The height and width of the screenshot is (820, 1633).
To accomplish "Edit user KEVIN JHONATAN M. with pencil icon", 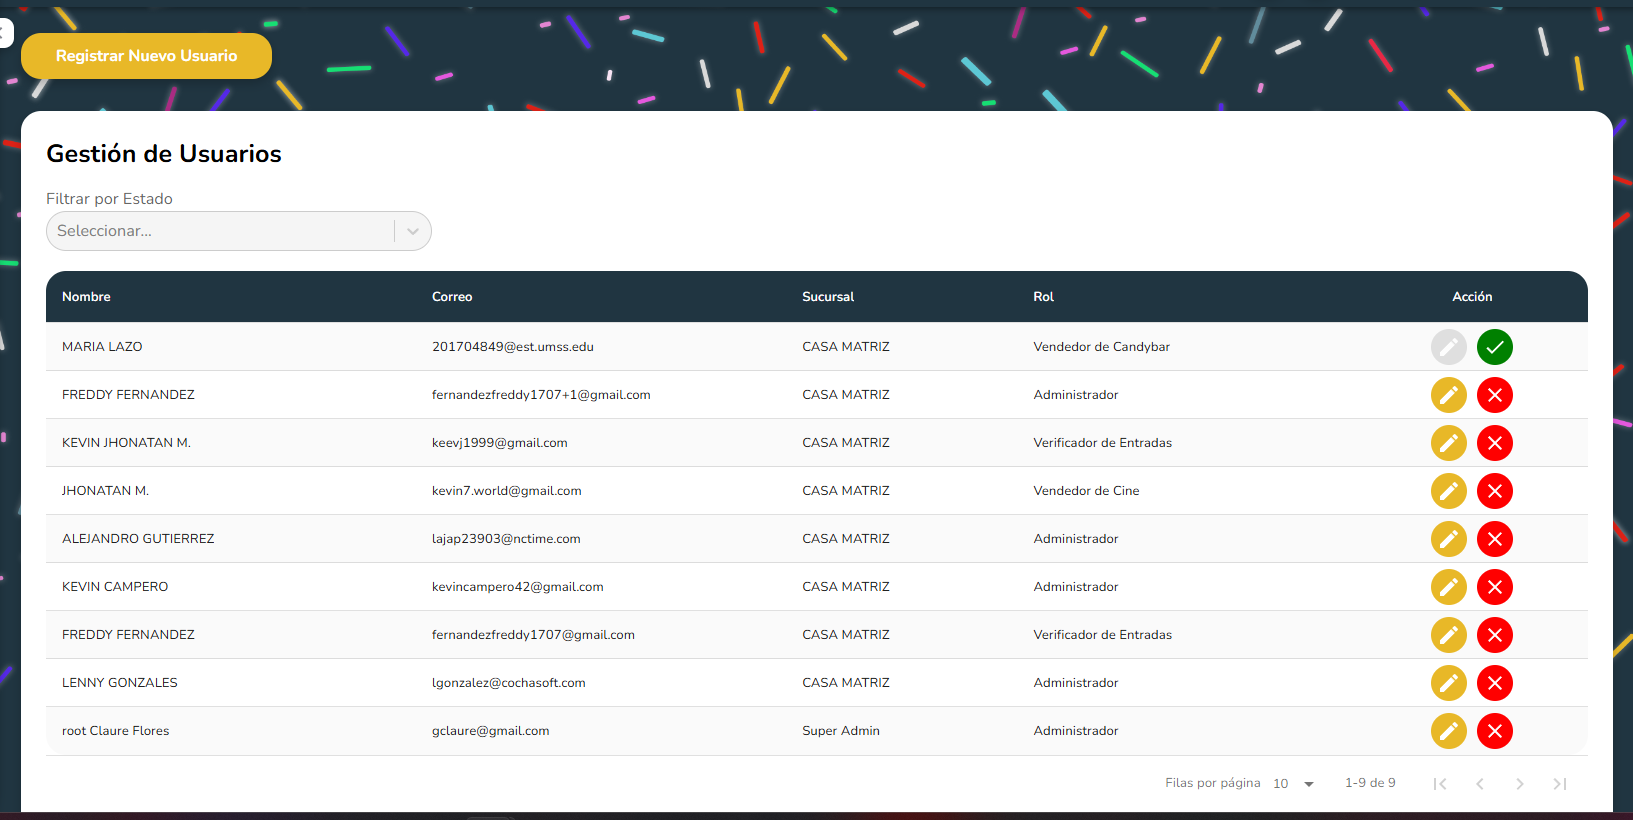I will click(x=1448, y=443).
